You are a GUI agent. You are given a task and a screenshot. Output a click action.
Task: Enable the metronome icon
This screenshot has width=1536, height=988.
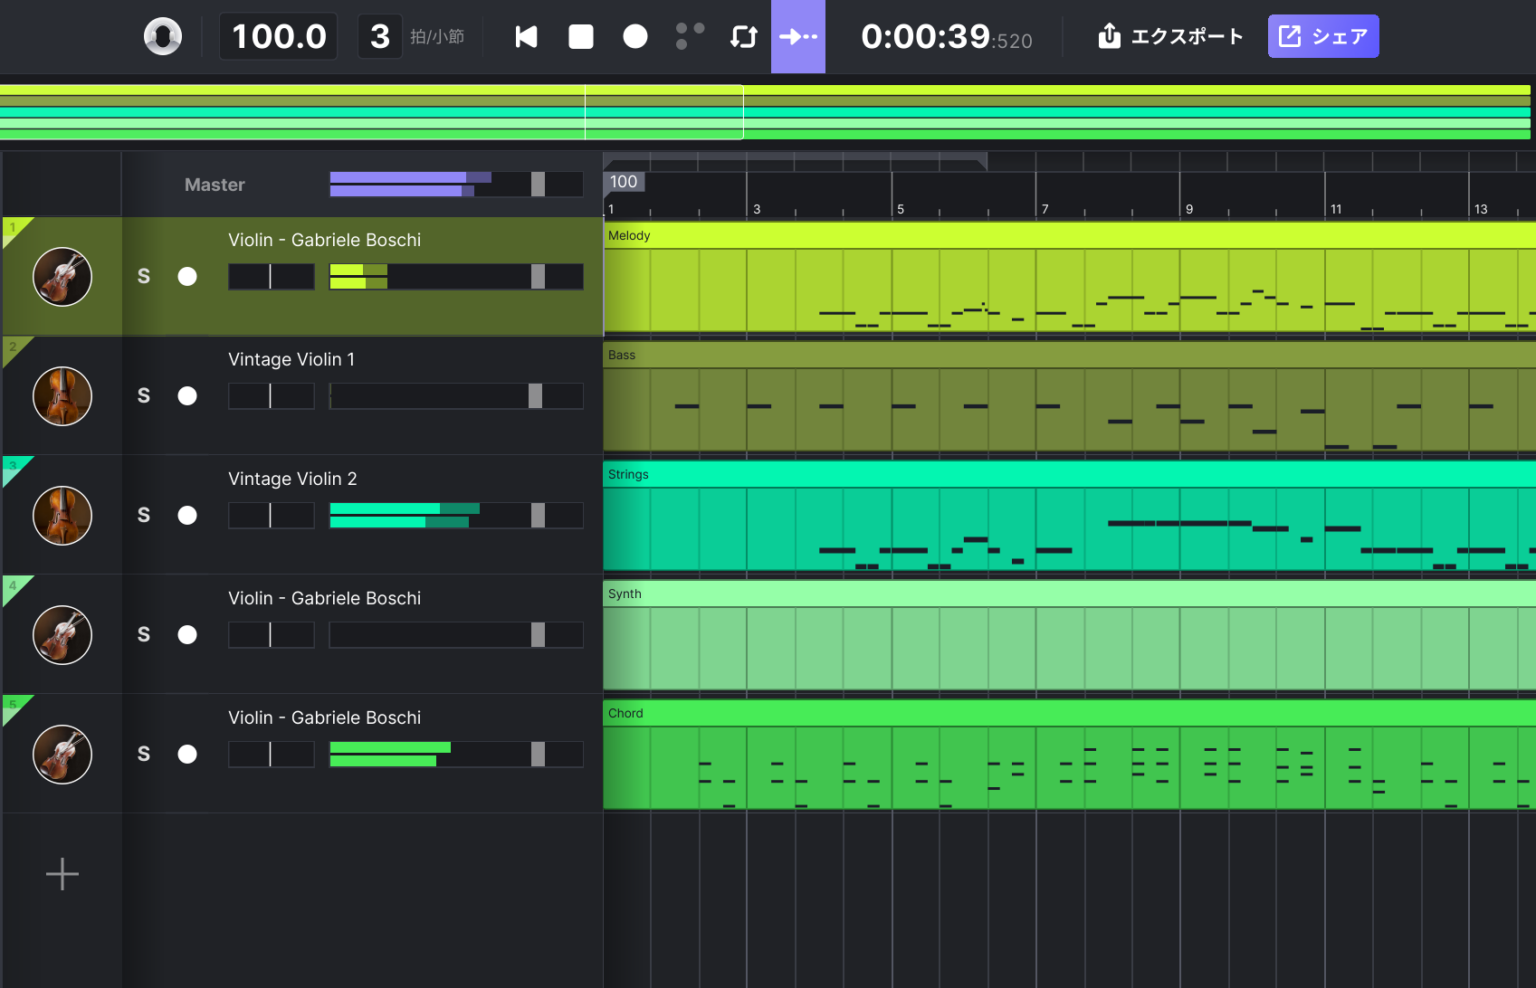(x=689, y=36)
